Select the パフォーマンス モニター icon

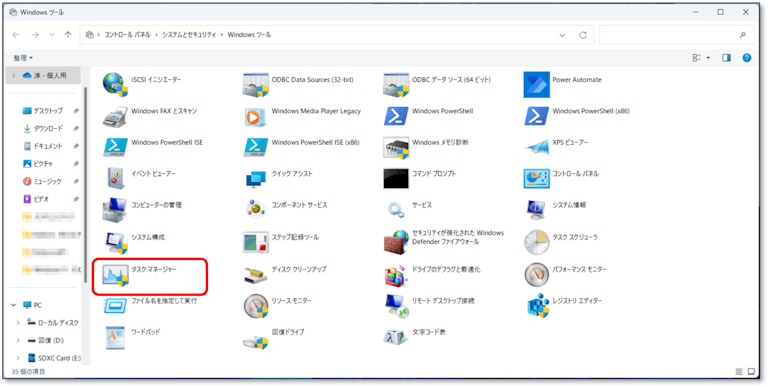pos(536,274)
